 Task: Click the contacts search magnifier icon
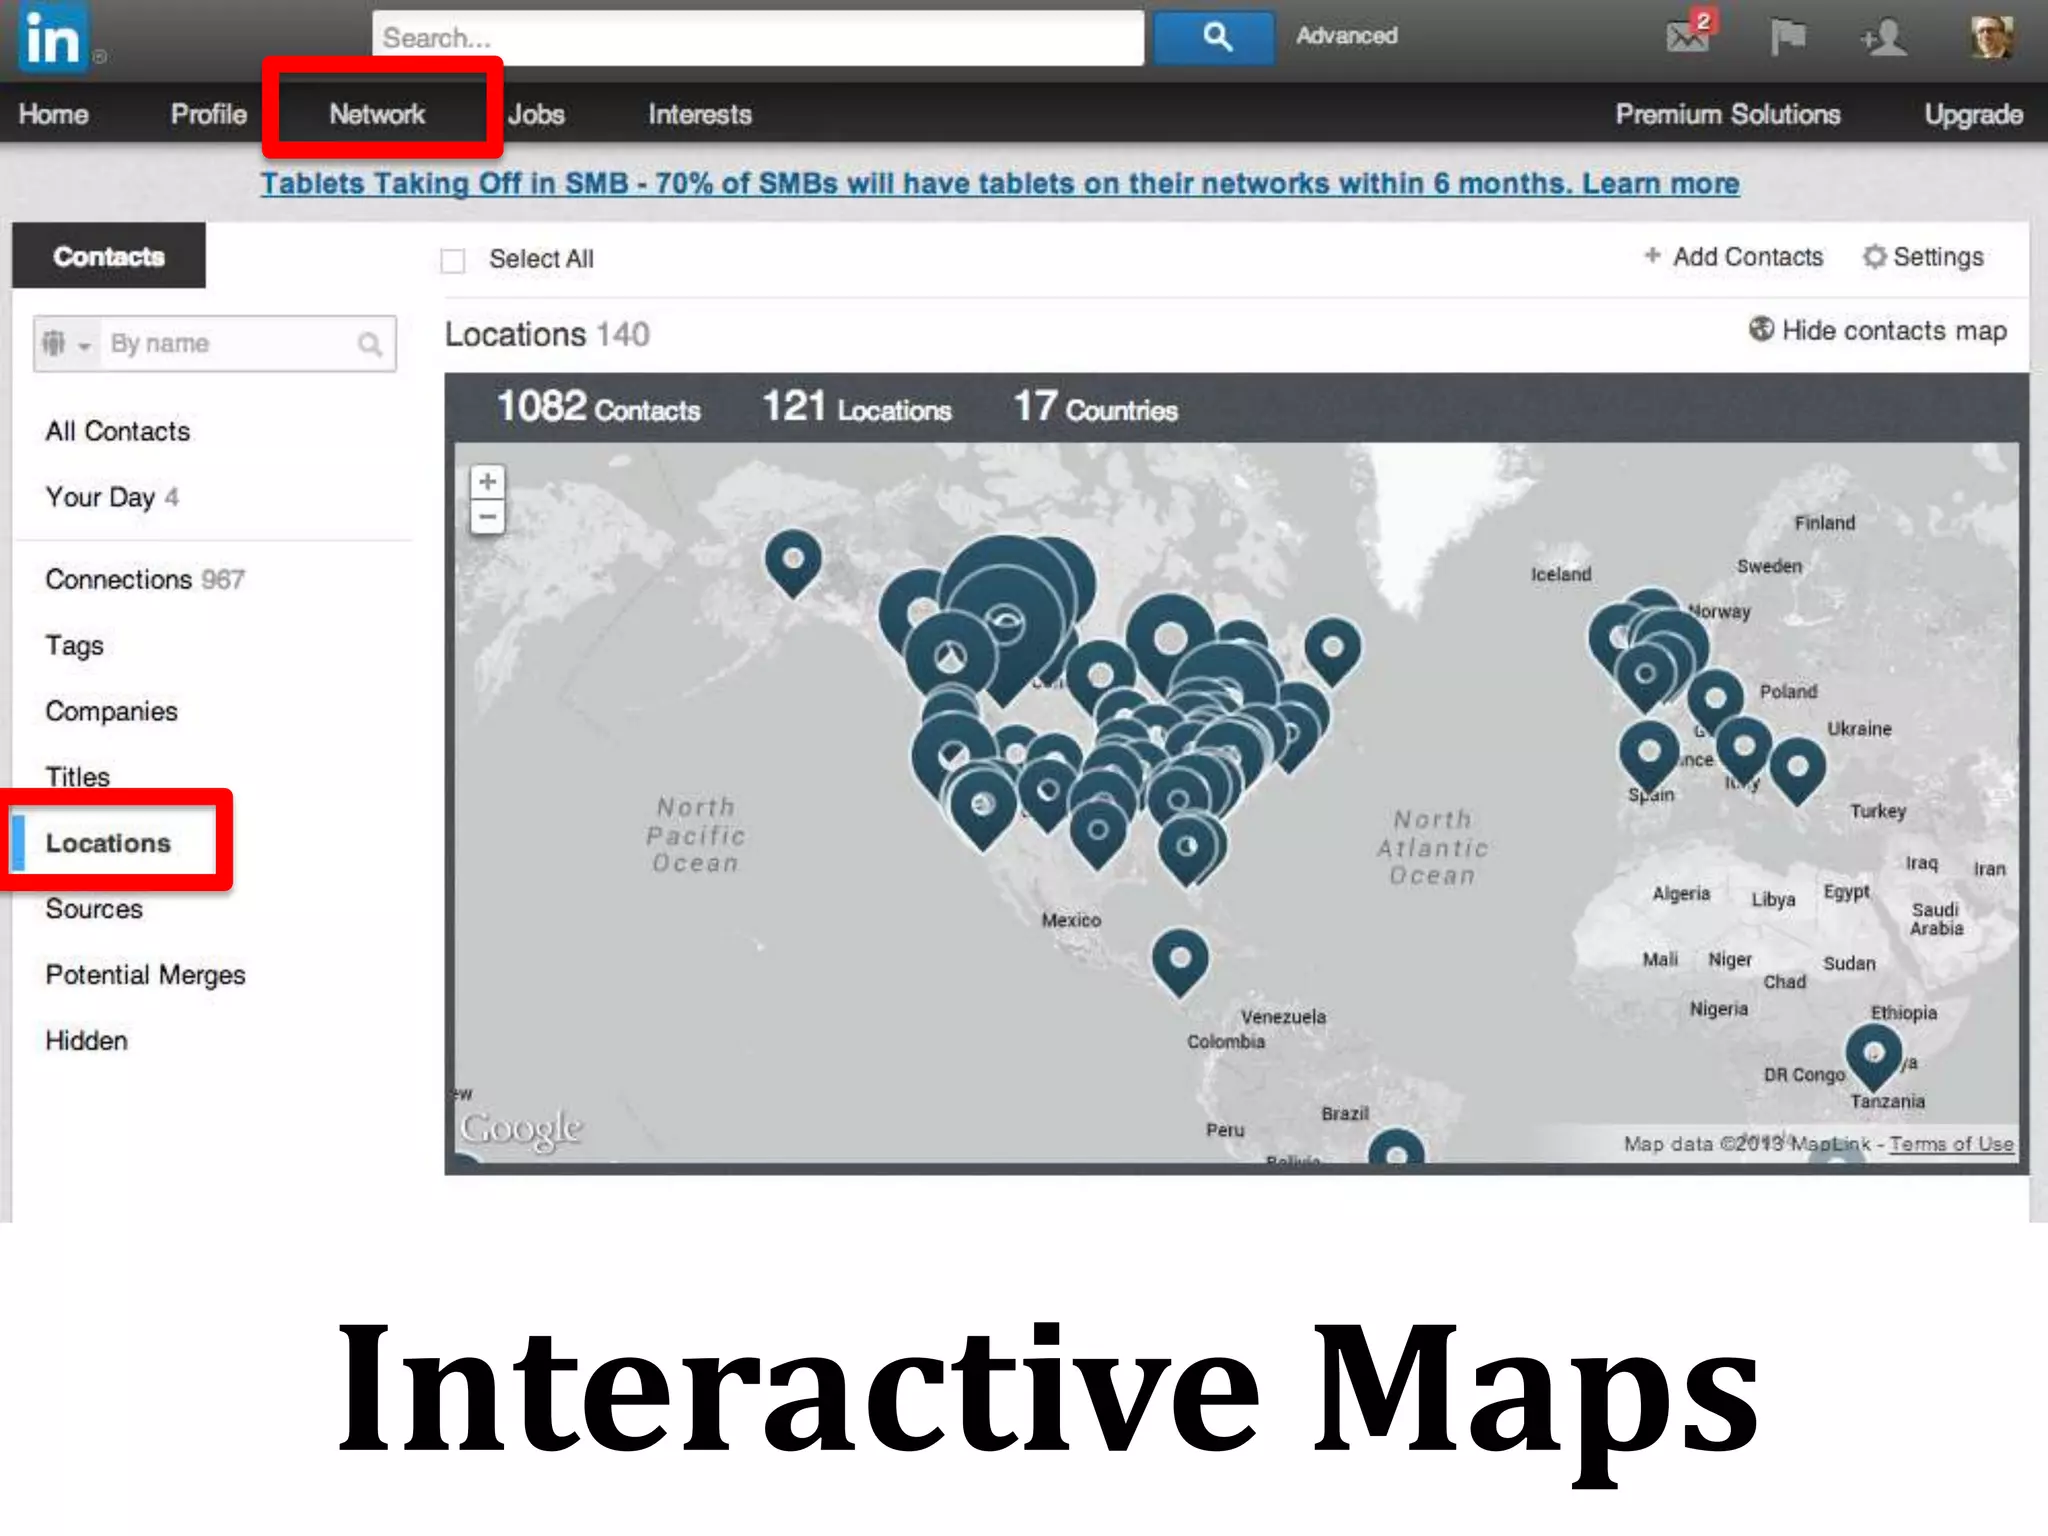click(x=370, y=344)
